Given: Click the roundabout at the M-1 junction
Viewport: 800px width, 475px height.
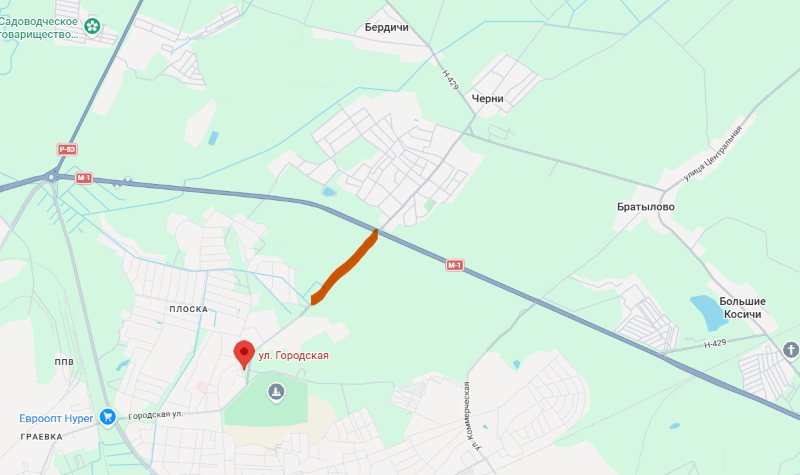Looking at the screenshot, I should click(x=51, y=177).
